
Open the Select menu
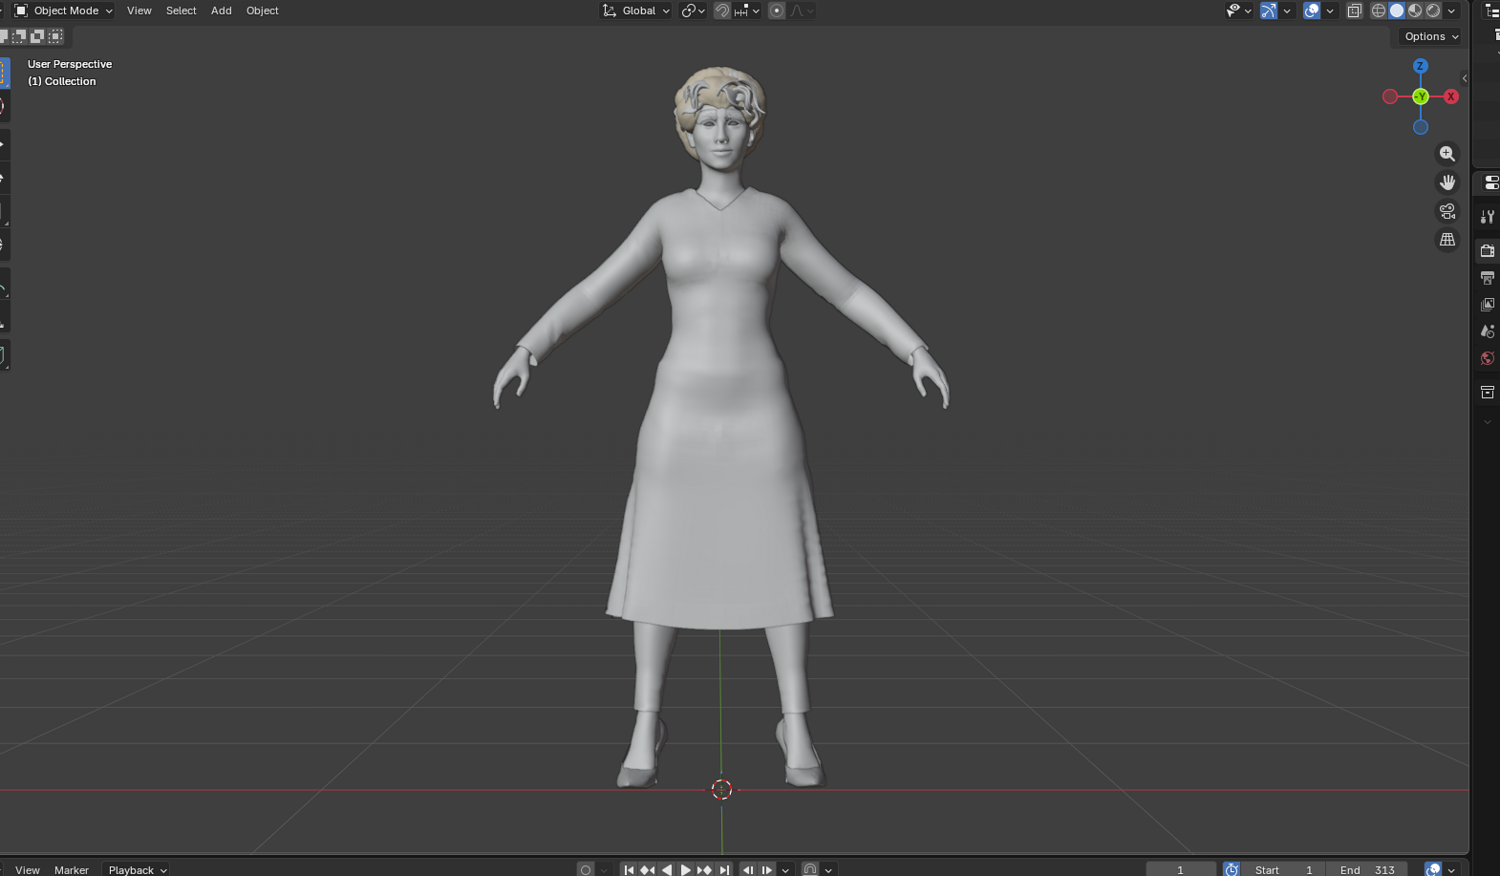point(181,11)
